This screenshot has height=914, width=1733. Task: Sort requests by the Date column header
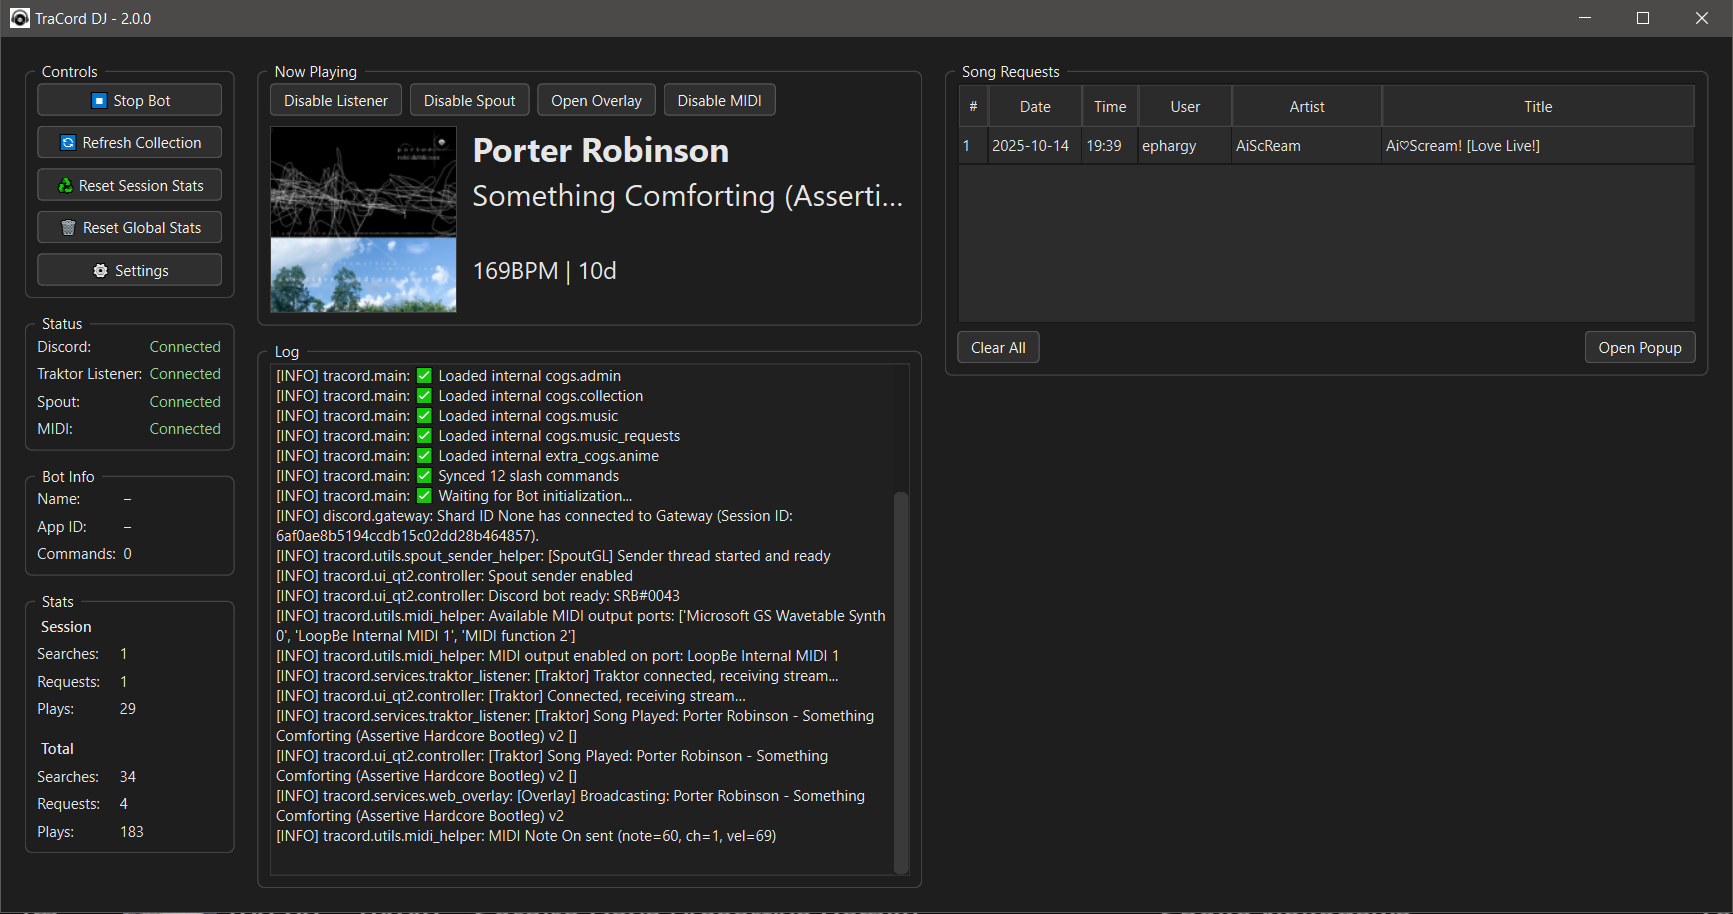tap(1035, 106)
